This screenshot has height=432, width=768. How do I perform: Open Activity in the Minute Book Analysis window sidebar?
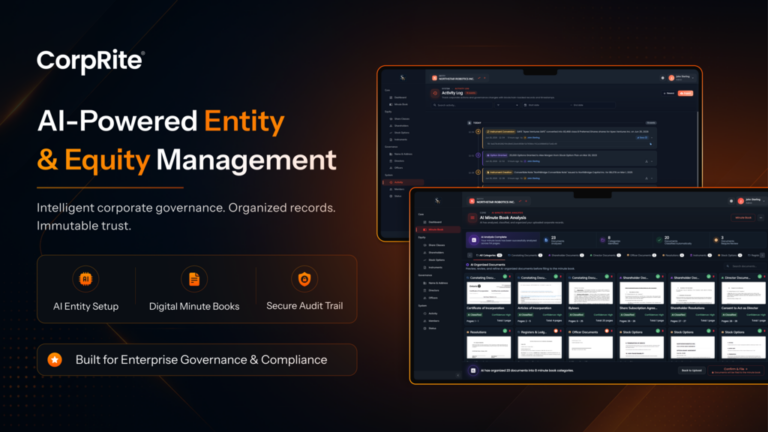click(430, 313)
